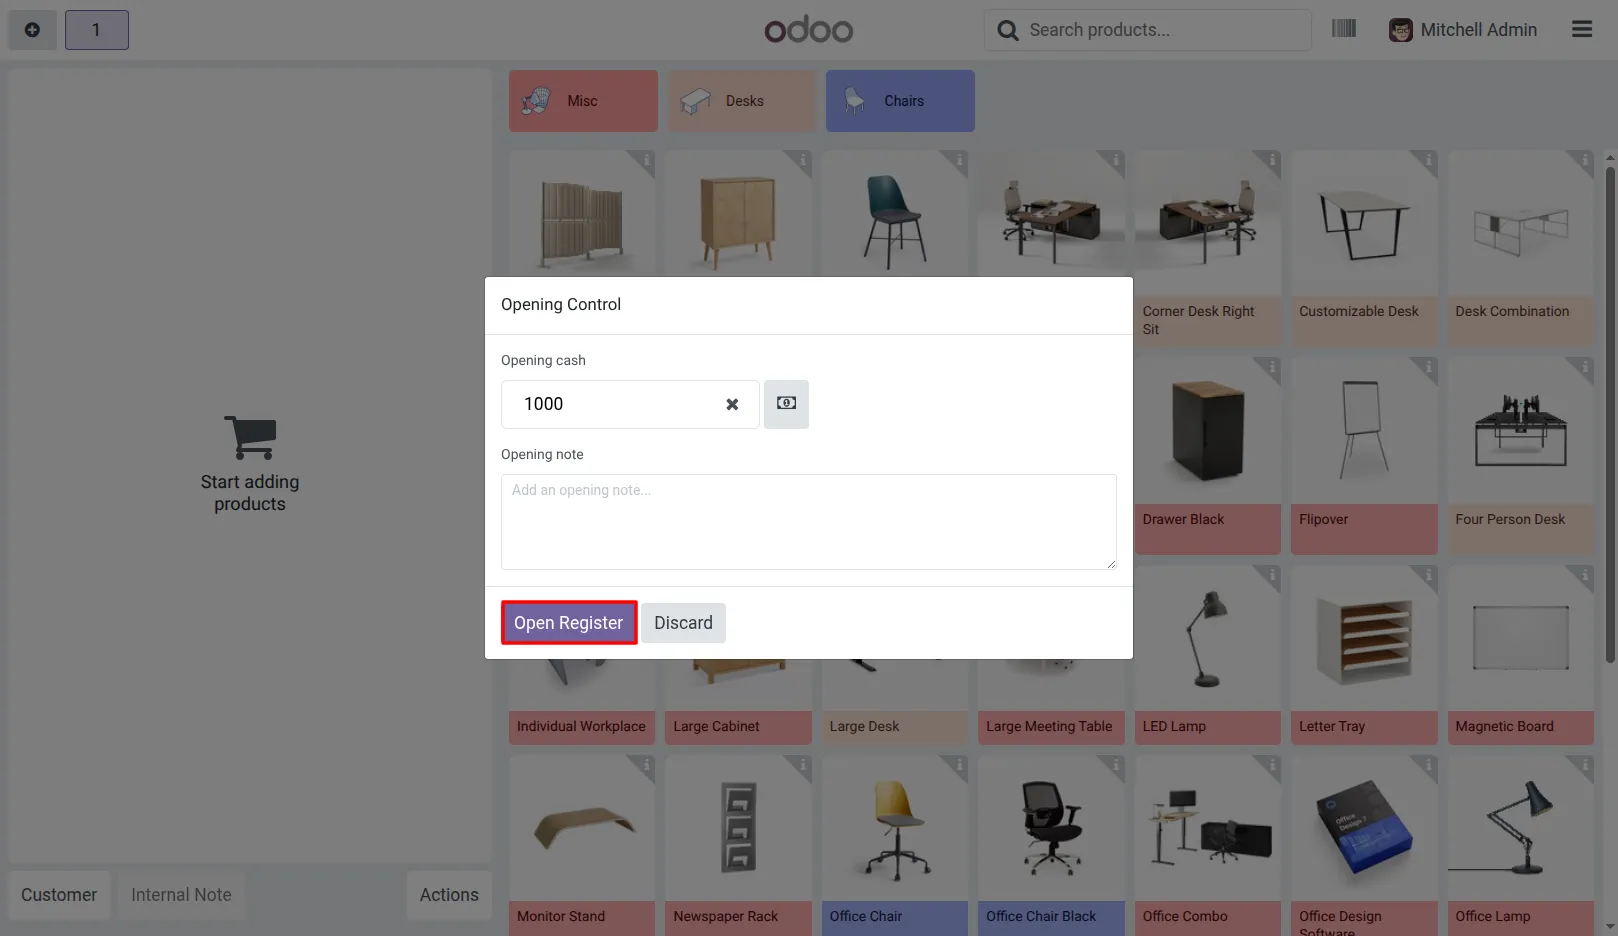This screenshot has height=936, width=1618.
Task: Click the search magnifier icon
Action: click(1008, 30)
